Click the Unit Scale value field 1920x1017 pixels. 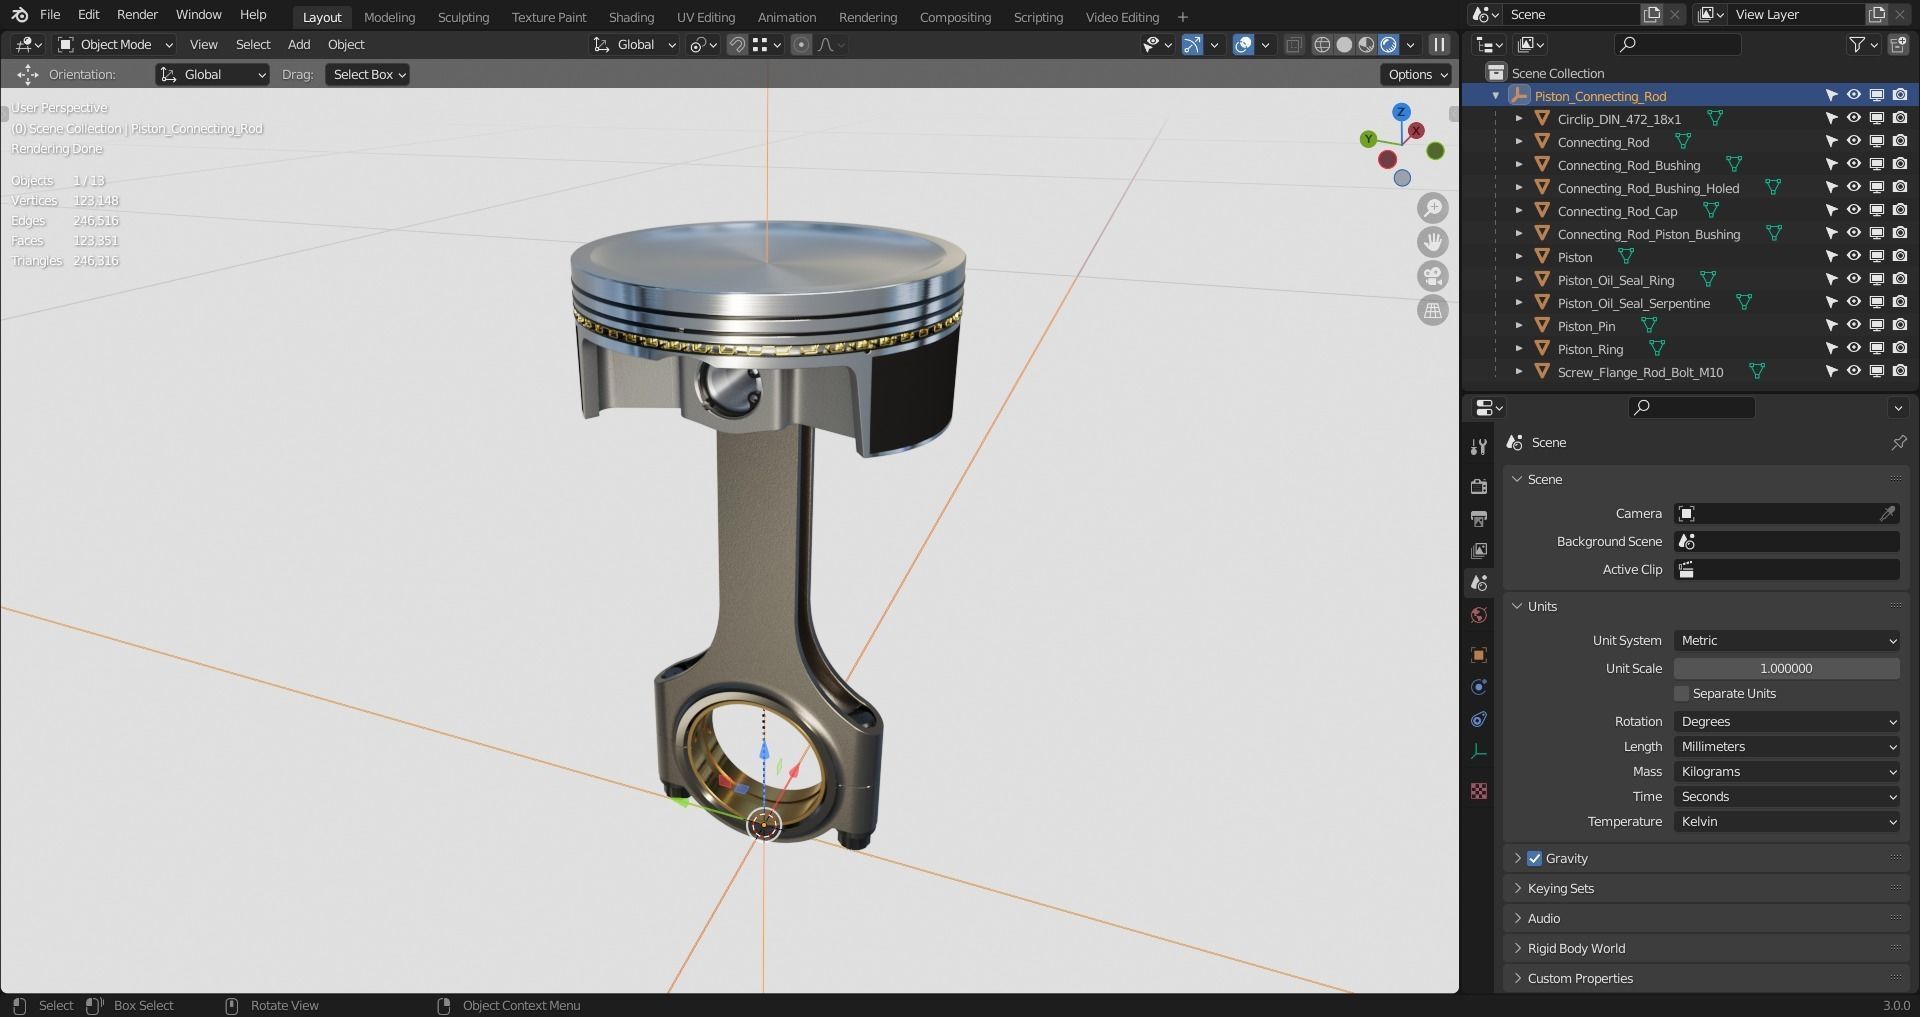(x=1787, y=668)
